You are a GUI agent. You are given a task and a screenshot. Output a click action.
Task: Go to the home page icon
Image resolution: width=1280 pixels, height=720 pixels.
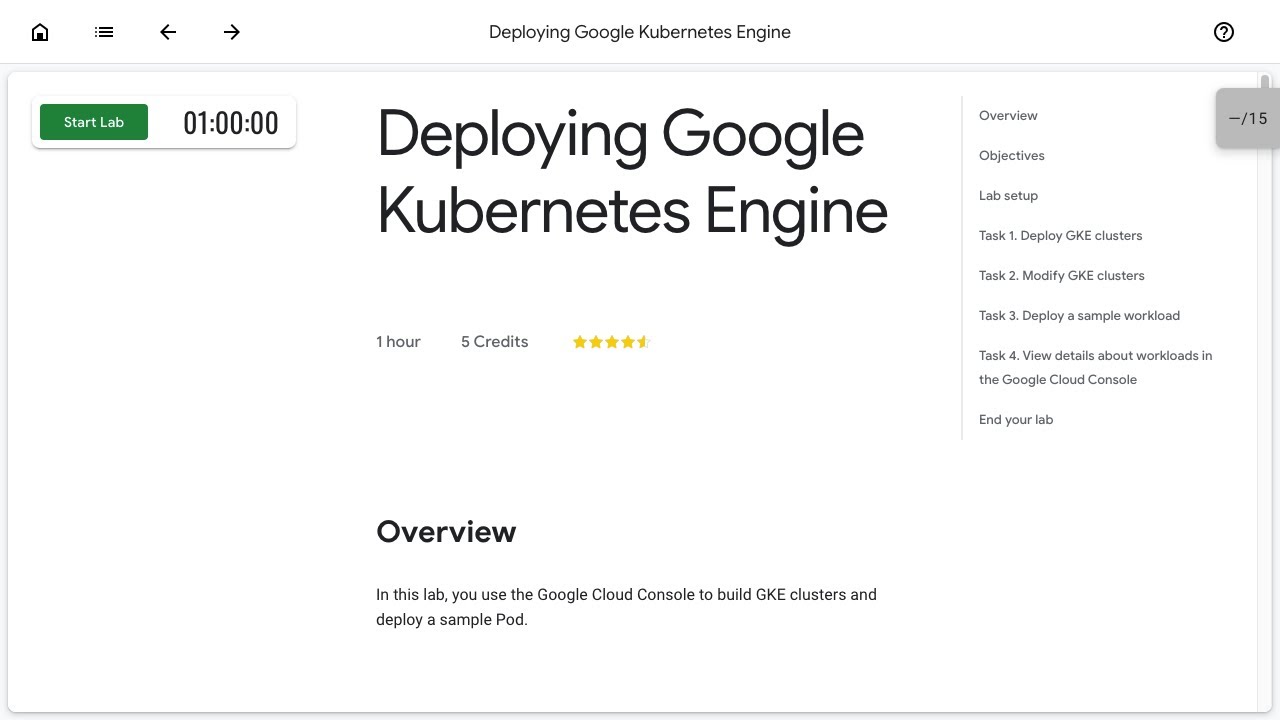pyautogui.click(x=40, y=32)
